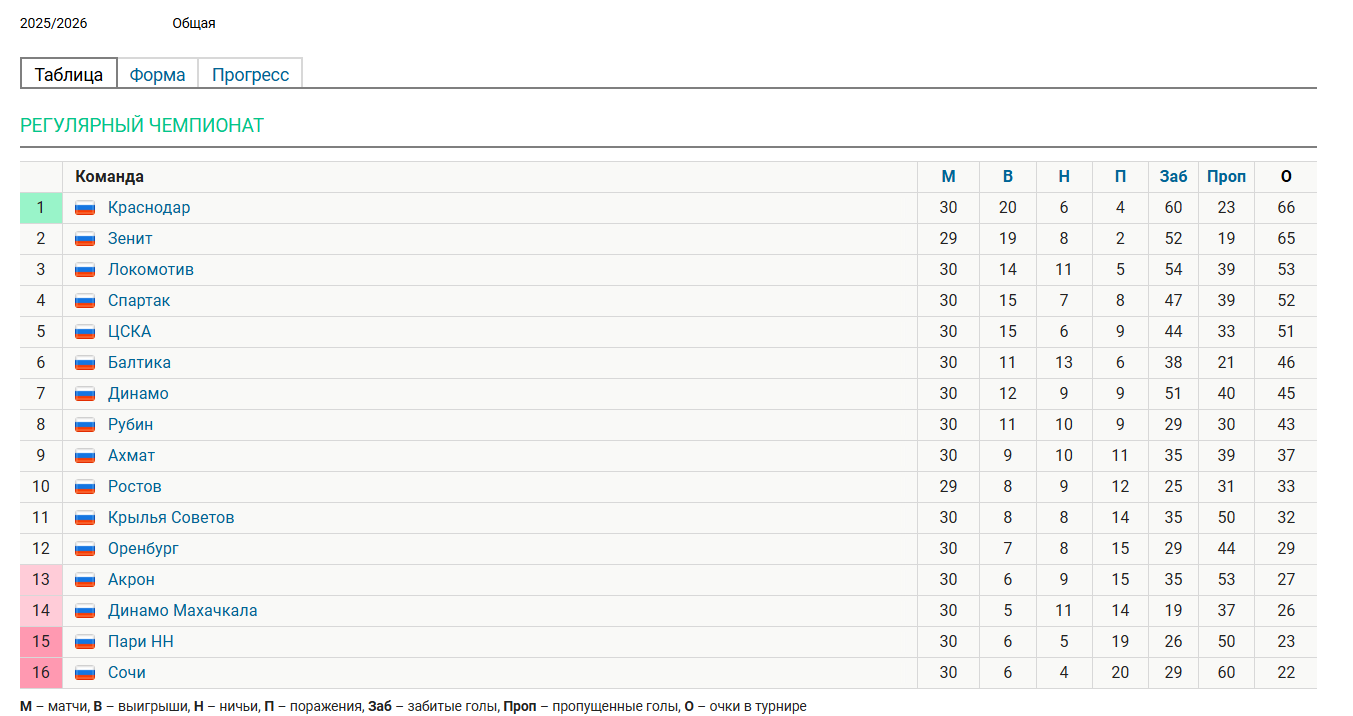The height and width of the screenshot is (716, 1353).
Task: Open the Пари НН team link
Action: coord(141,642)
